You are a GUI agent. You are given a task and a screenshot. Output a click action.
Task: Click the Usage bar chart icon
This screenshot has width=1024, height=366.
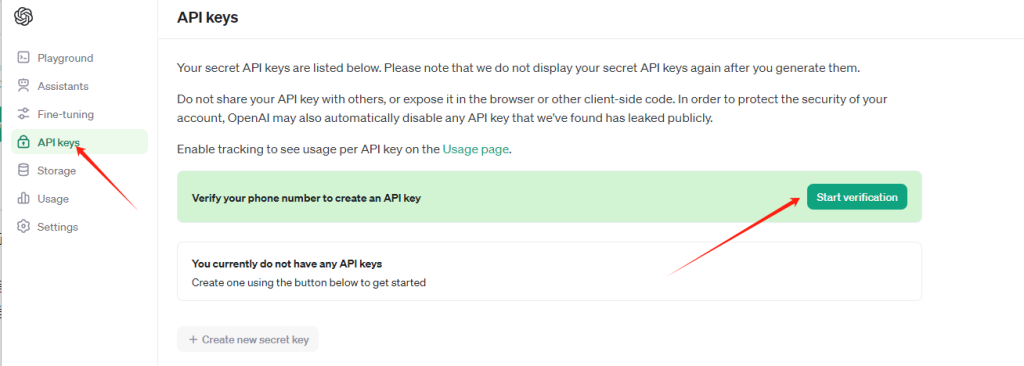tap(24, 198)
